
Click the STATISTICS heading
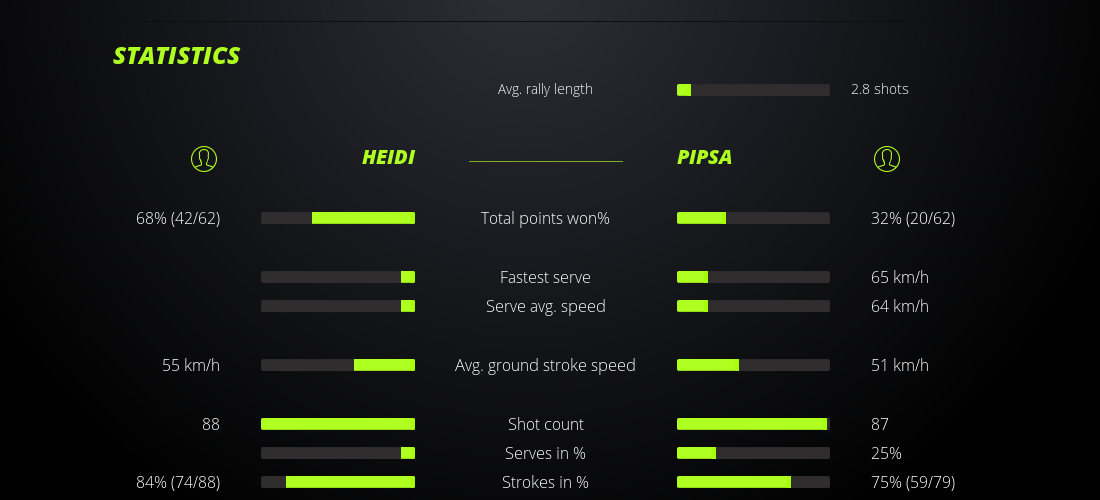177,56
